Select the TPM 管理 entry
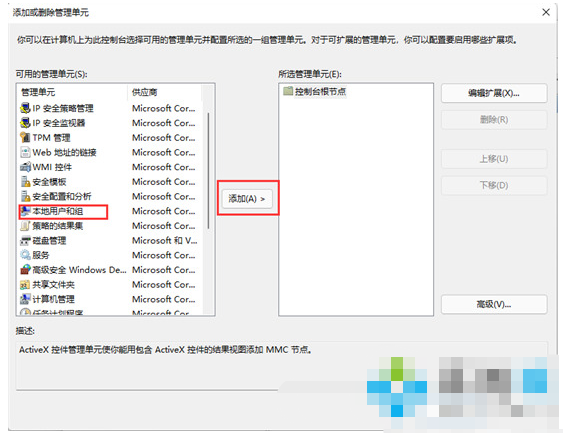This screenshot has height=433, width=563. 109,138
